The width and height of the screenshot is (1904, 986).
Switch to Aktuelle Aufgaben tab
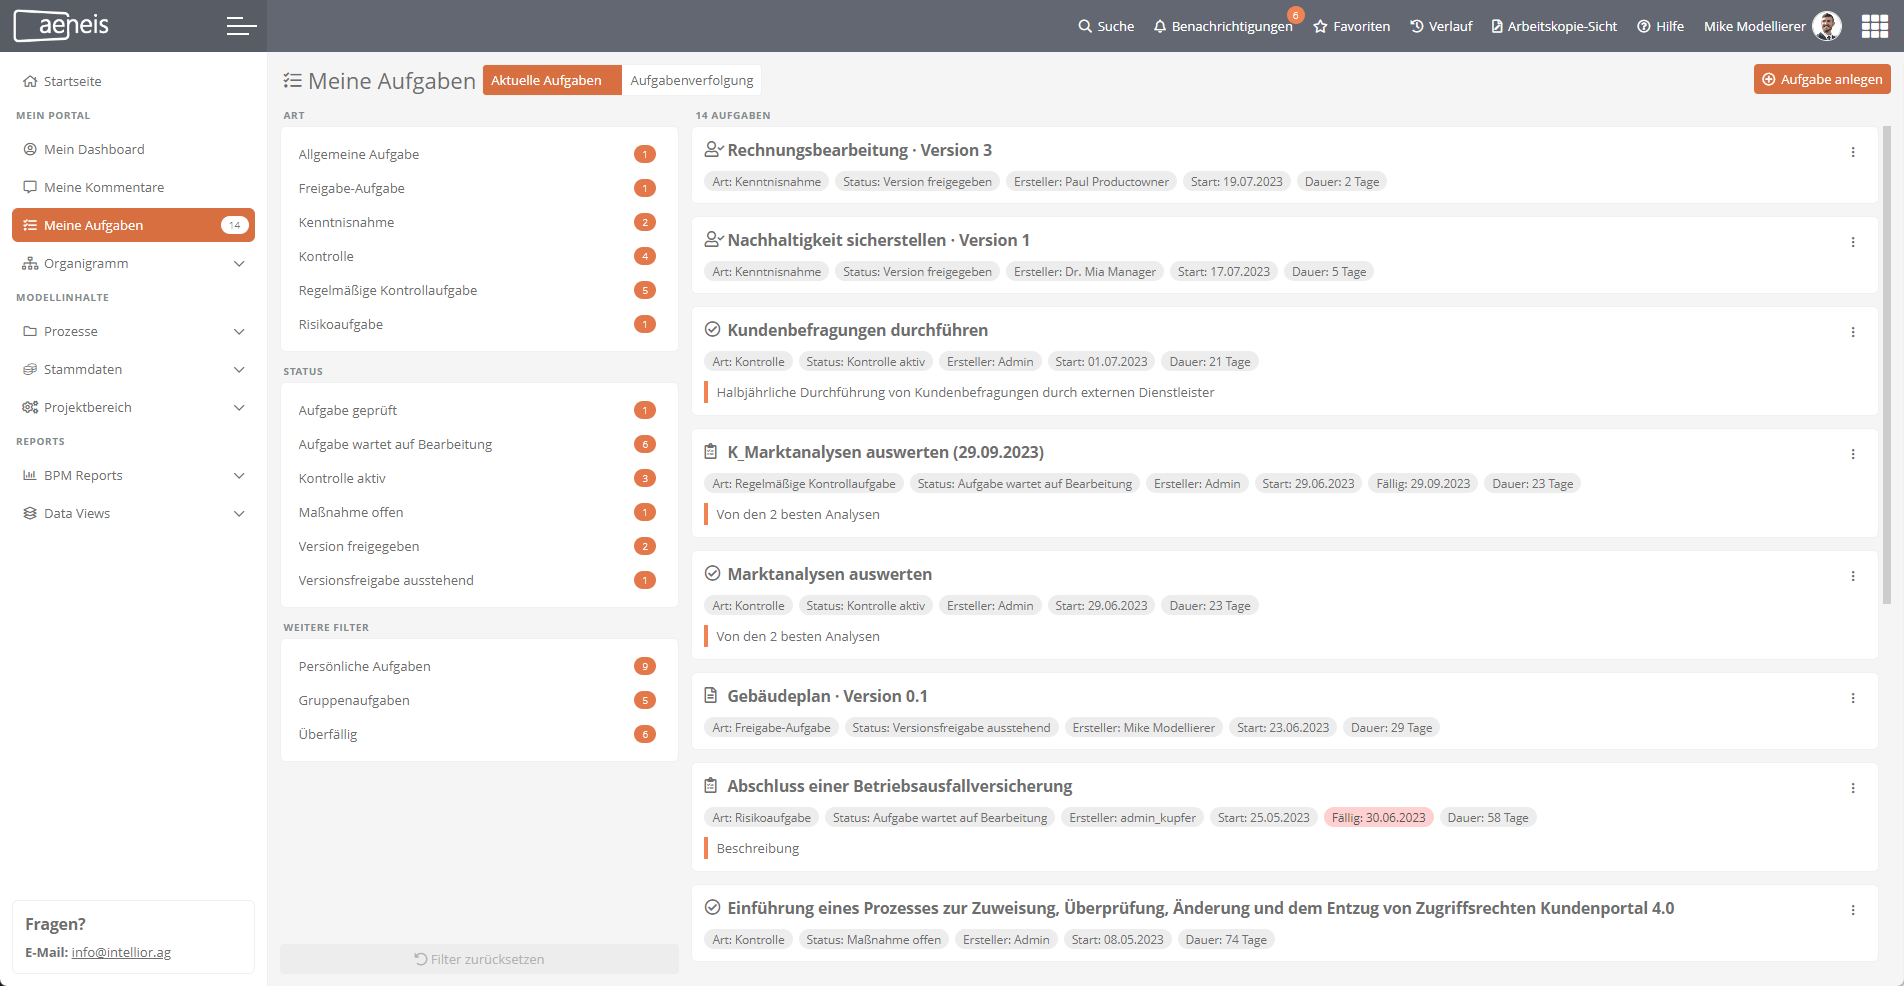pos(552,80)
